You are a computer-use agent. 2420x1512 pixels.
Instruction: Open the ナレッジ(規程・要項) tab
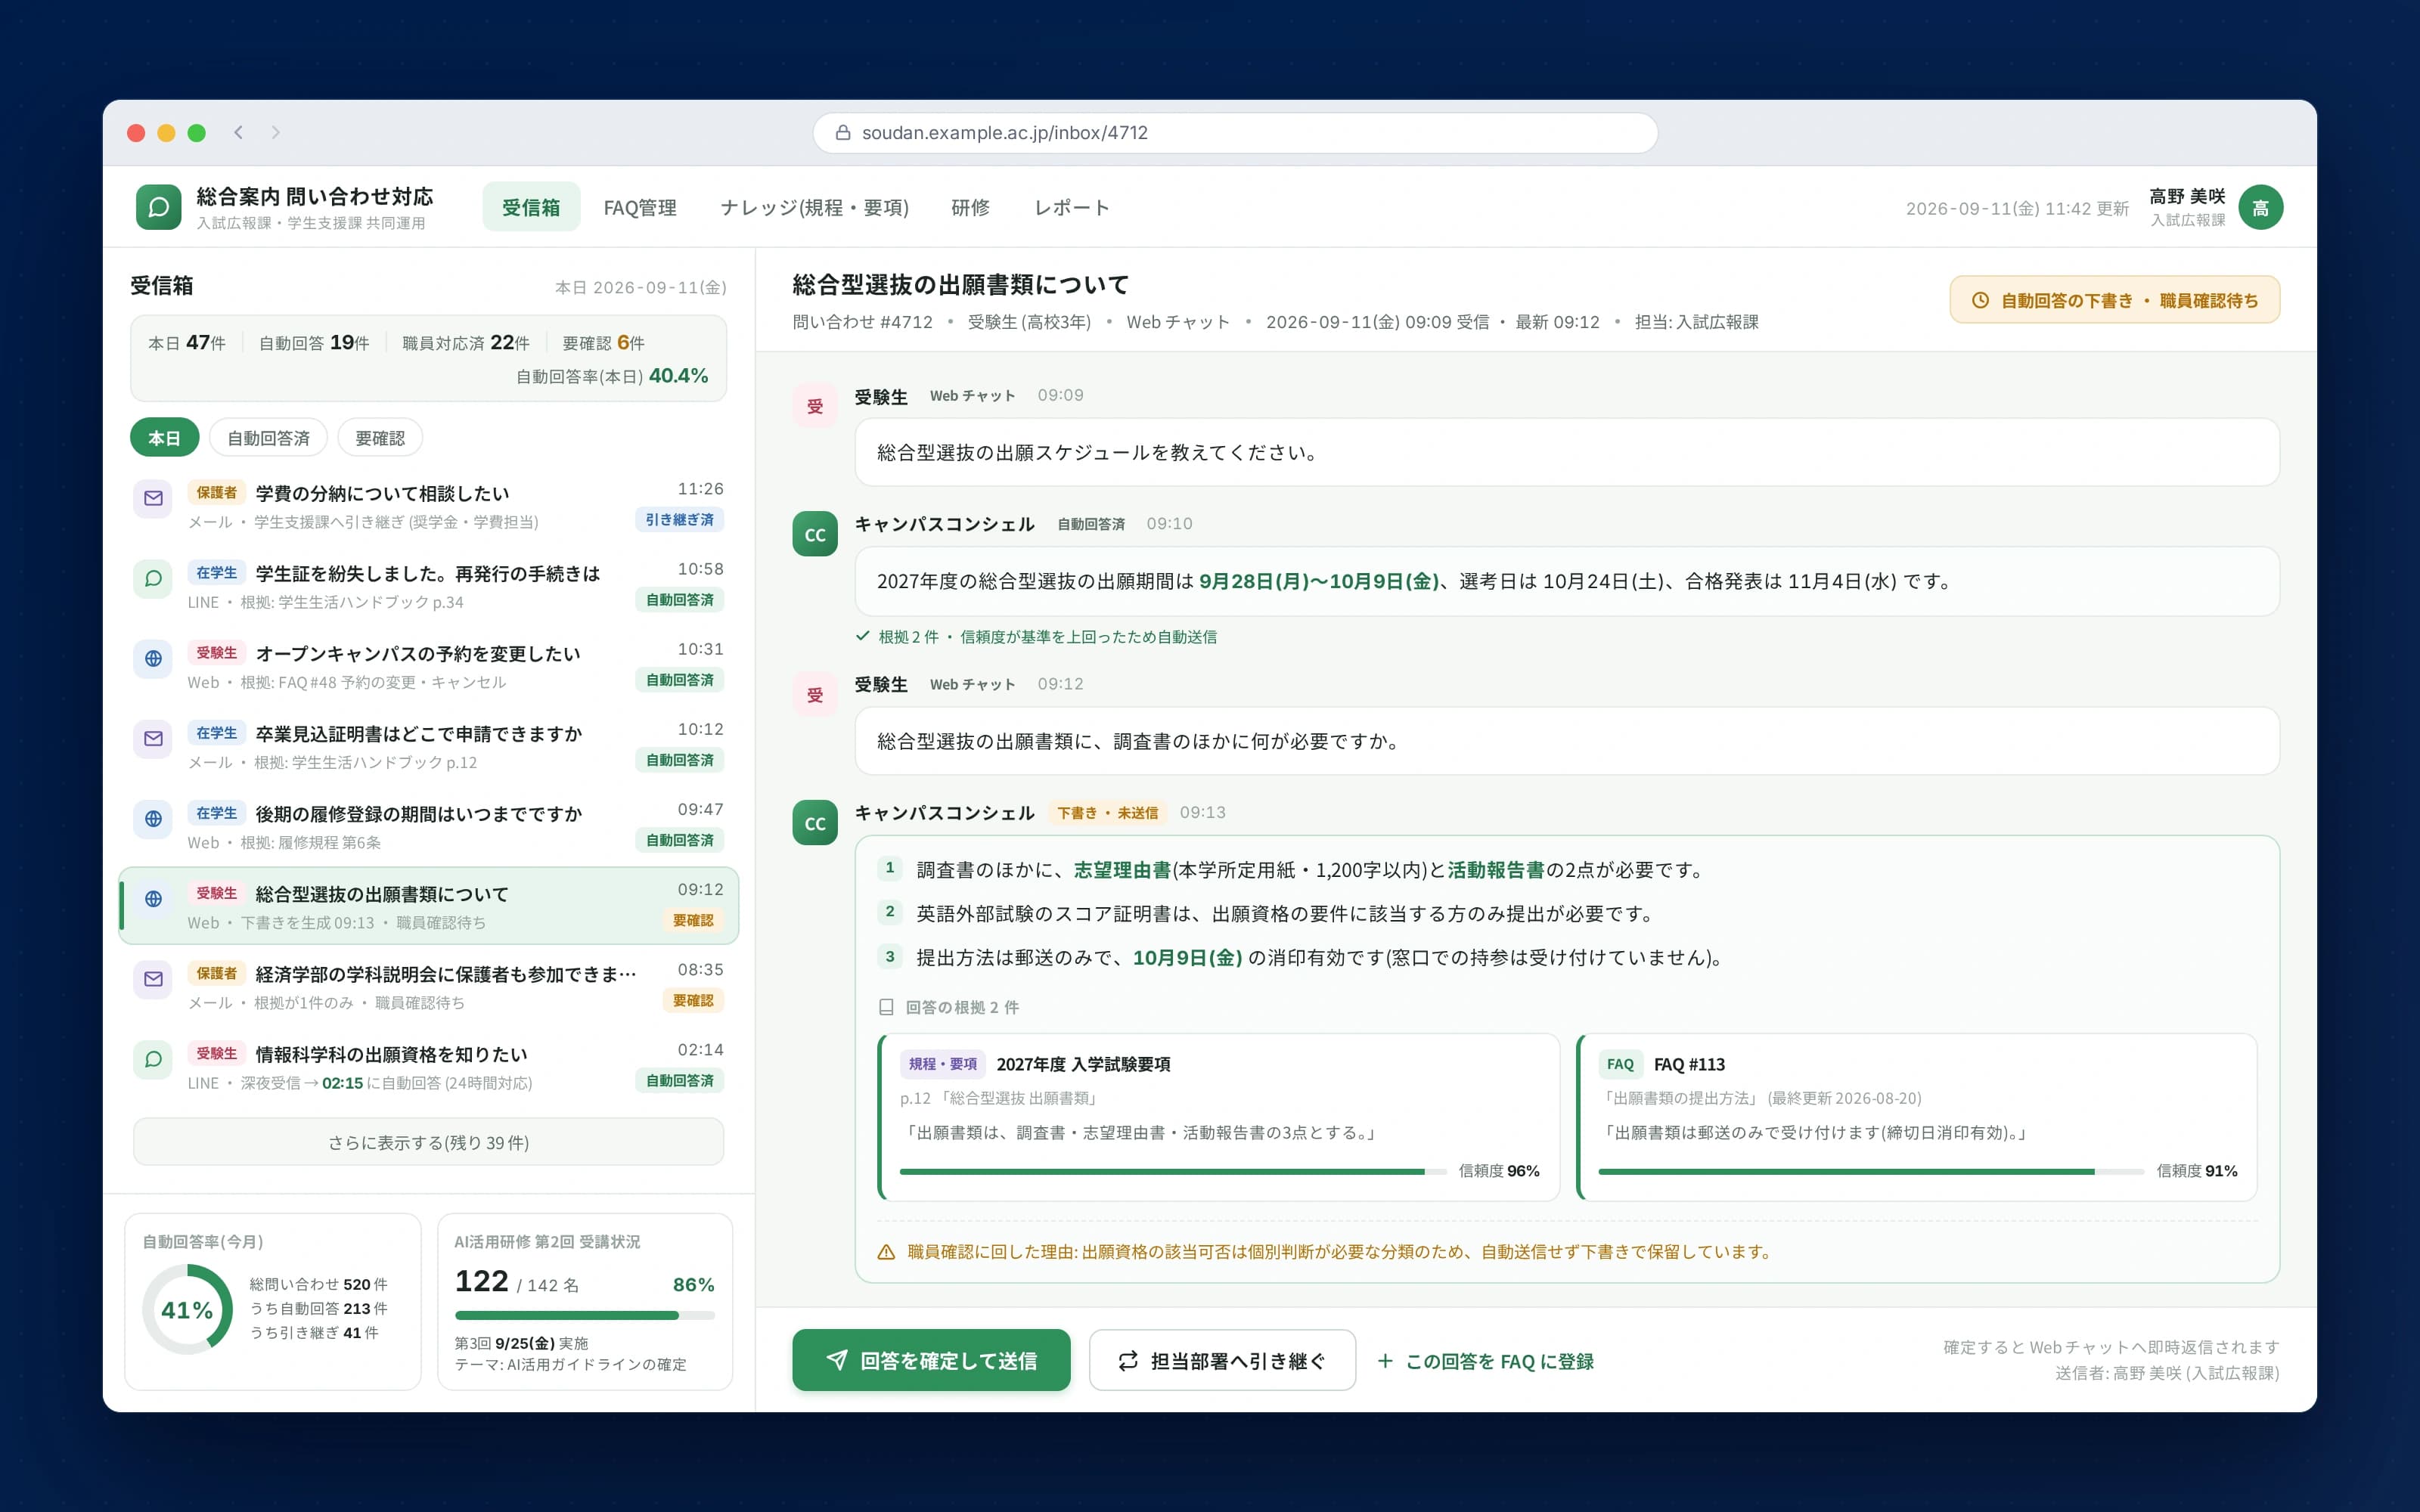coord(814,207)
